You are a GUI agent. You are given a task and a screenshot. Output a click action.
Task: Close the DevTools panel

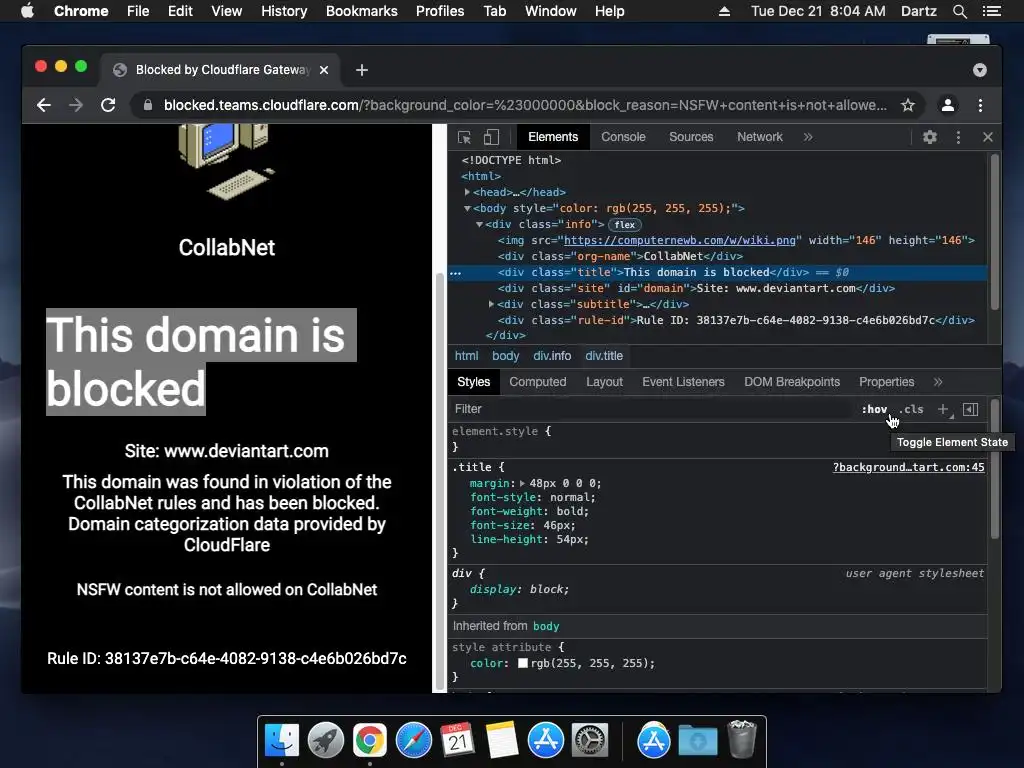987,137
